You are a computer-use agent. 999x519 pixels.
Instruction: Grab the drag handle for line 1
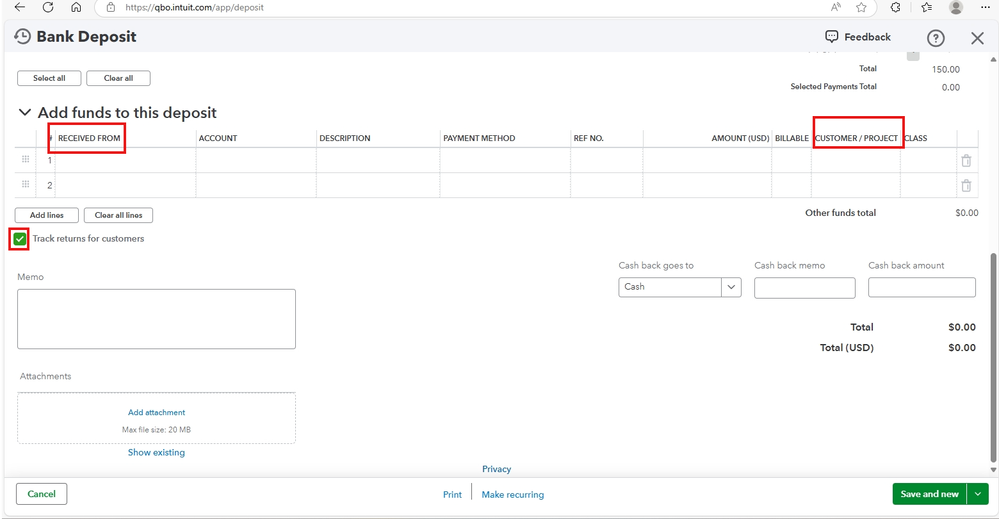[x=26, y=160]
